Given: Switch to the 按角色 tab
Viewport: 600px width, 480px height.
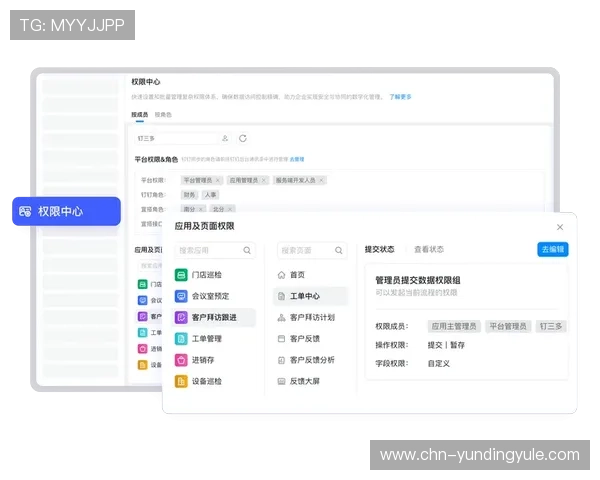Looking at the screenshot, I should [x=163, y=114].
